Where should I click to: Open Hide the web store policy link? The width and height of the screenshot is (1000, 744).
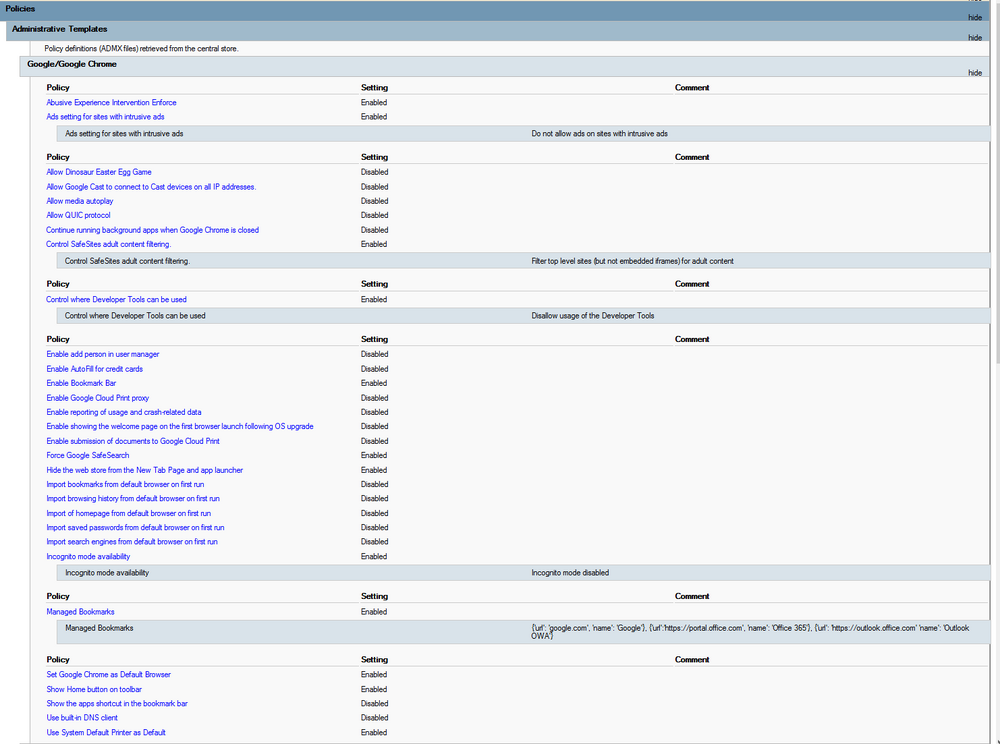144,470
